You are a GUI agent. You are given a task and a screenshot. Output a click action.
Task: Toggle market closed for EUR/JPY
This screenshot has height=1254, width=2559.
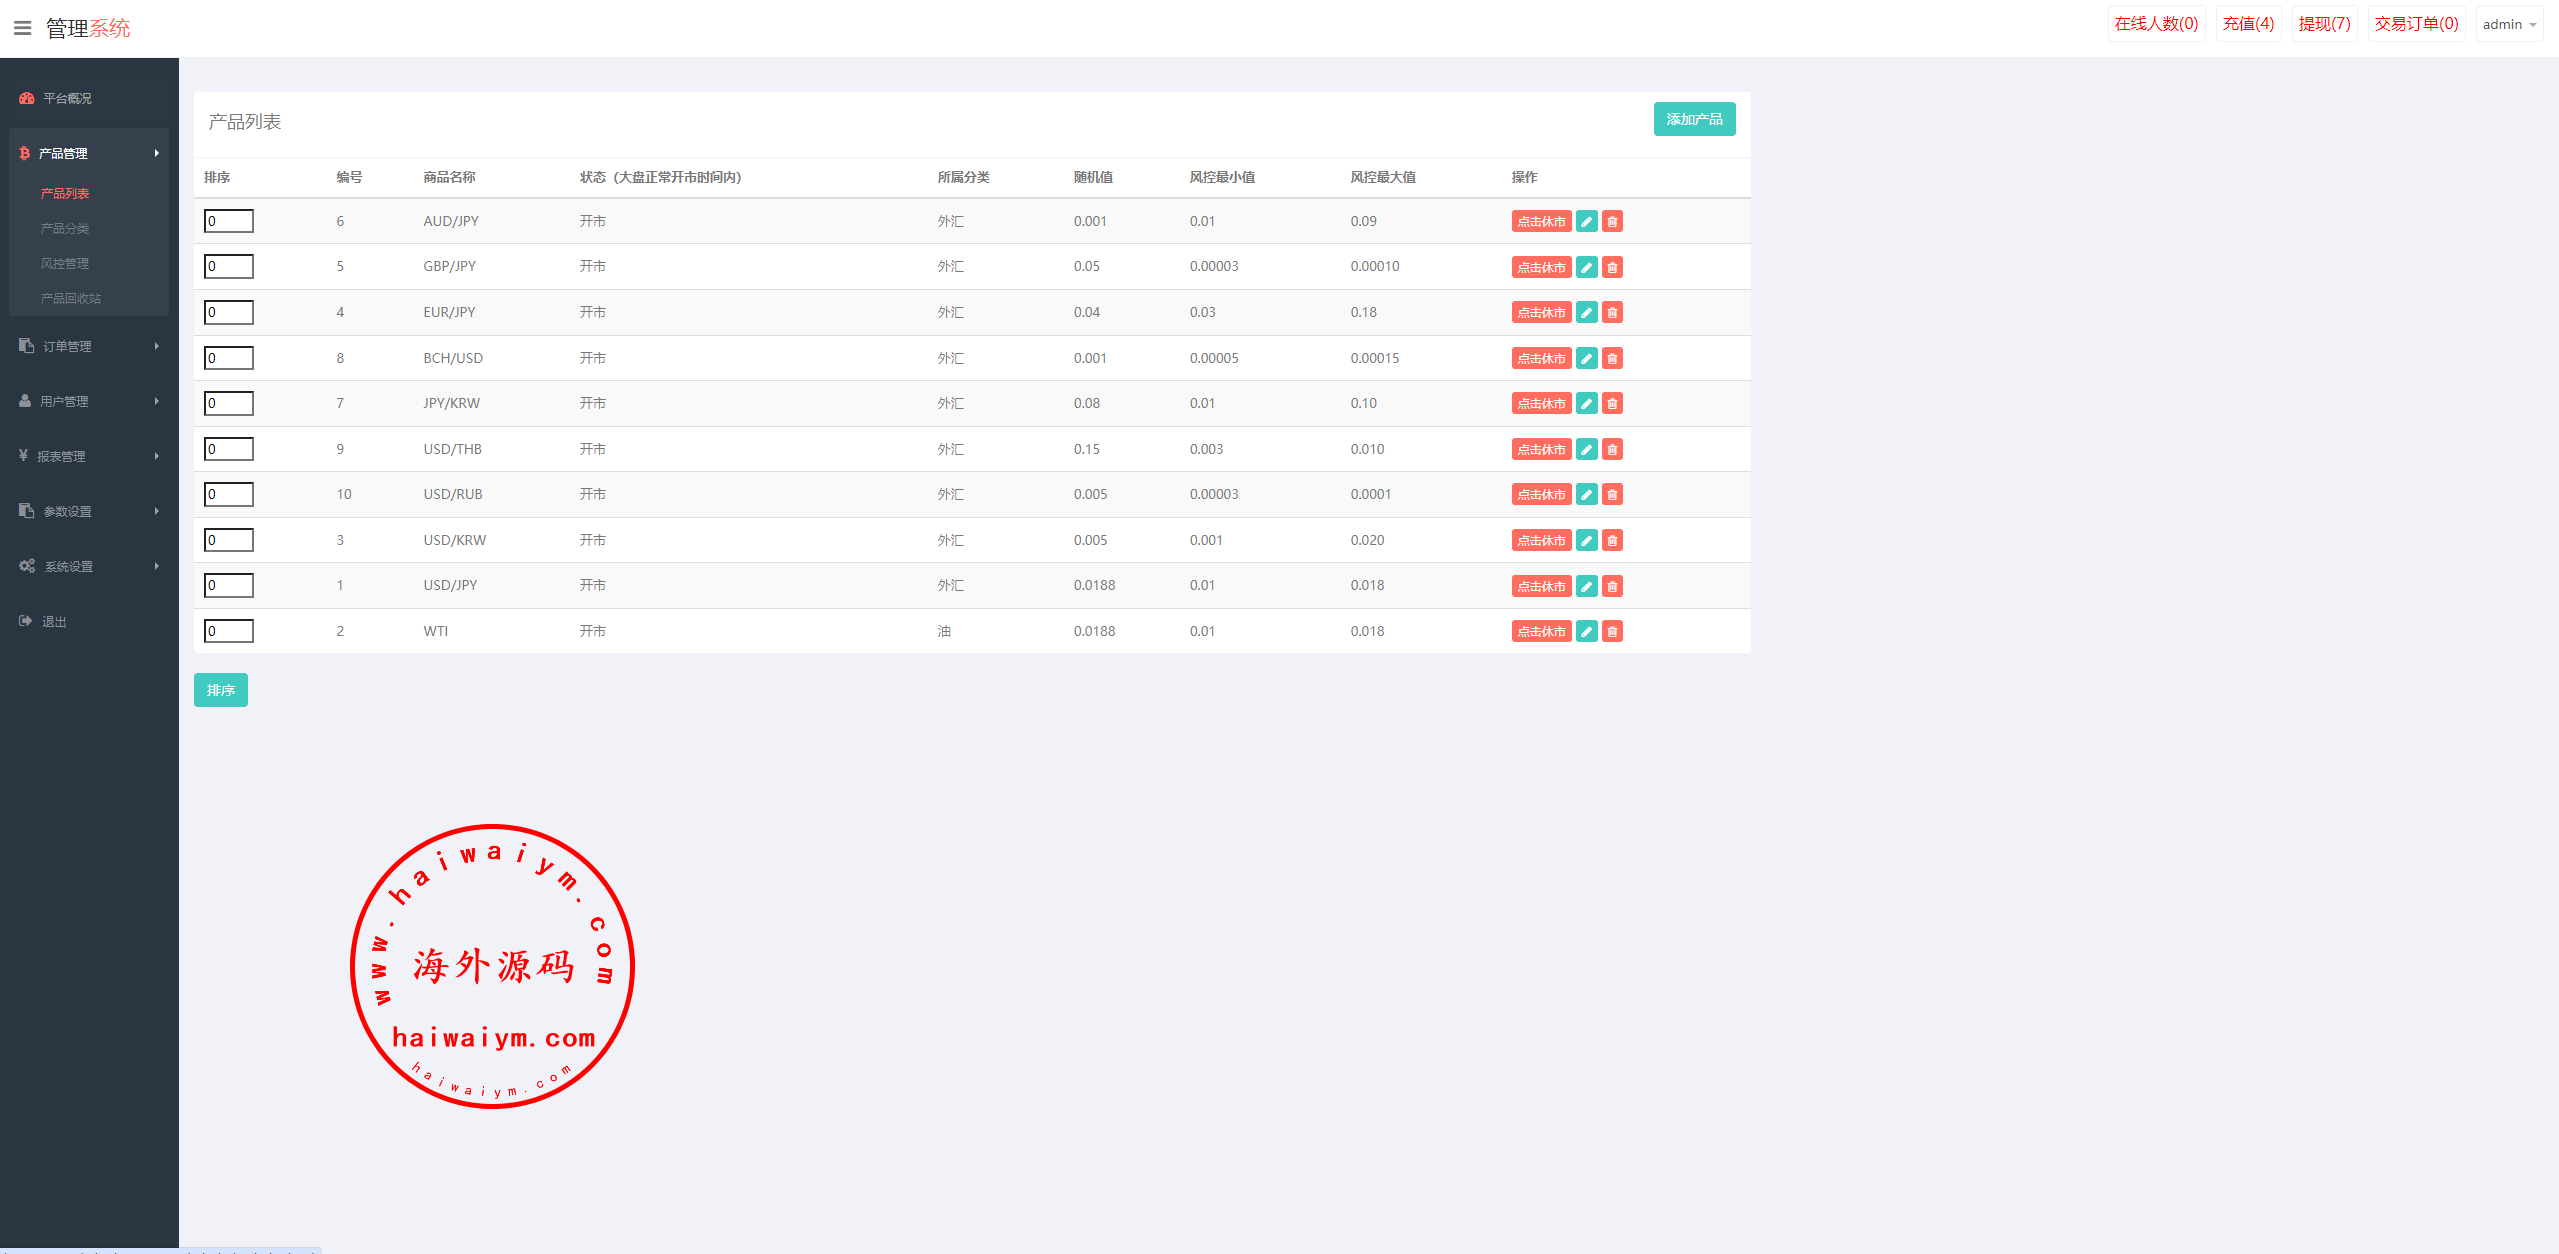click(1541, 313)
